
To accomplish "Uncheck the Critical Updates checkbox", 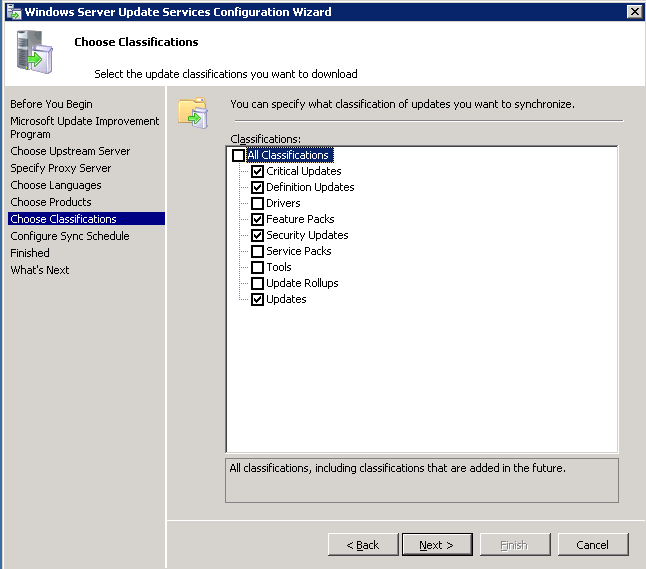I will click(x=257, y=171).
